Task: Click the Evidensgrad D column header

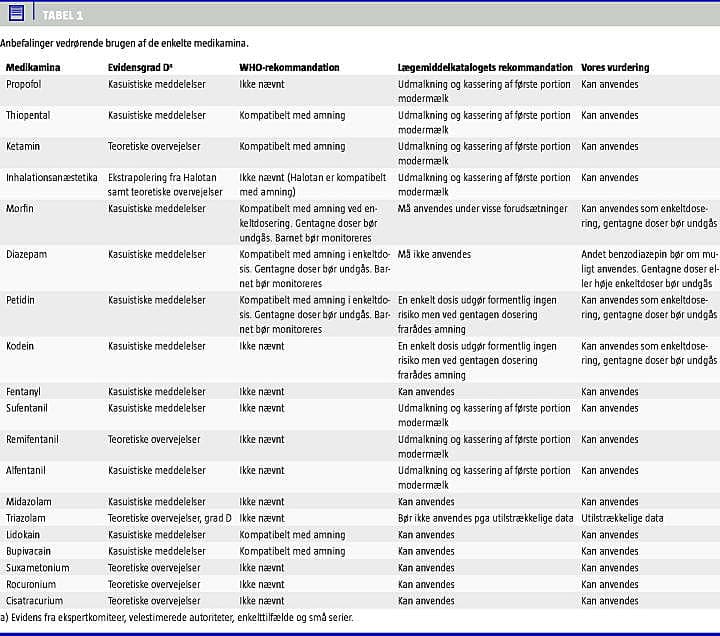Action: click(x=144, y=68)
